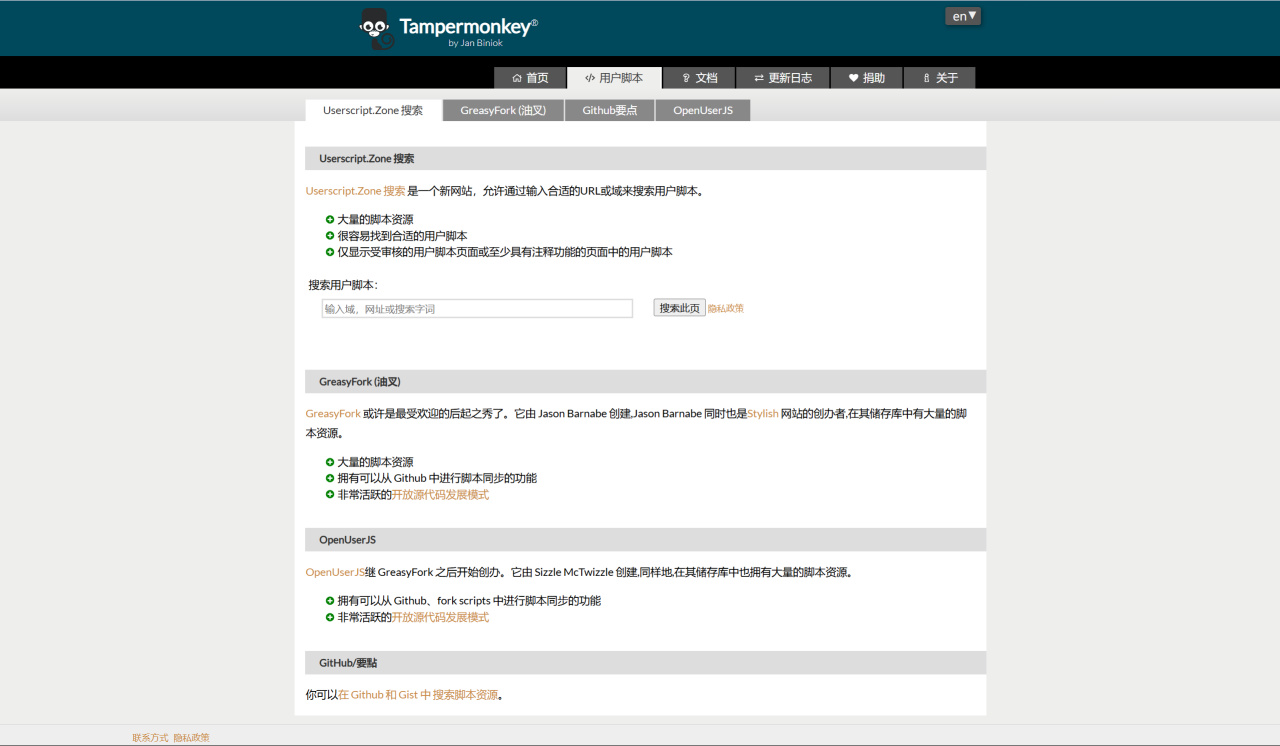Image resolution: width=1280 pixels, height=746 pixels.
Task: Click the bullet text starting with "仅显示受审核的"
Action: coord(505,252)
